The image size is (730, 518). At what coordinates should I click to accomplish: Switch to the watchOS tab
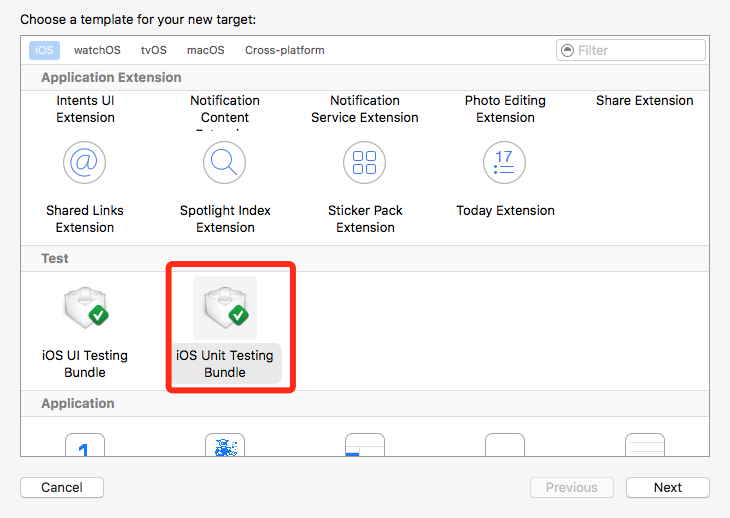pos(97,50)
